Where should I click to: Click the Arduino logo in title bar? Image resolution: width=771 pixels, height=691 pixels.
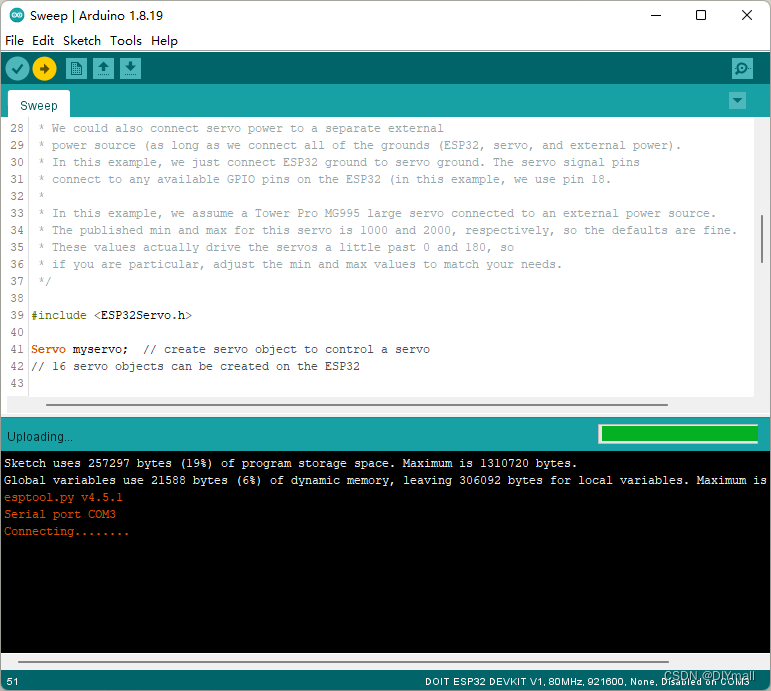17,15
